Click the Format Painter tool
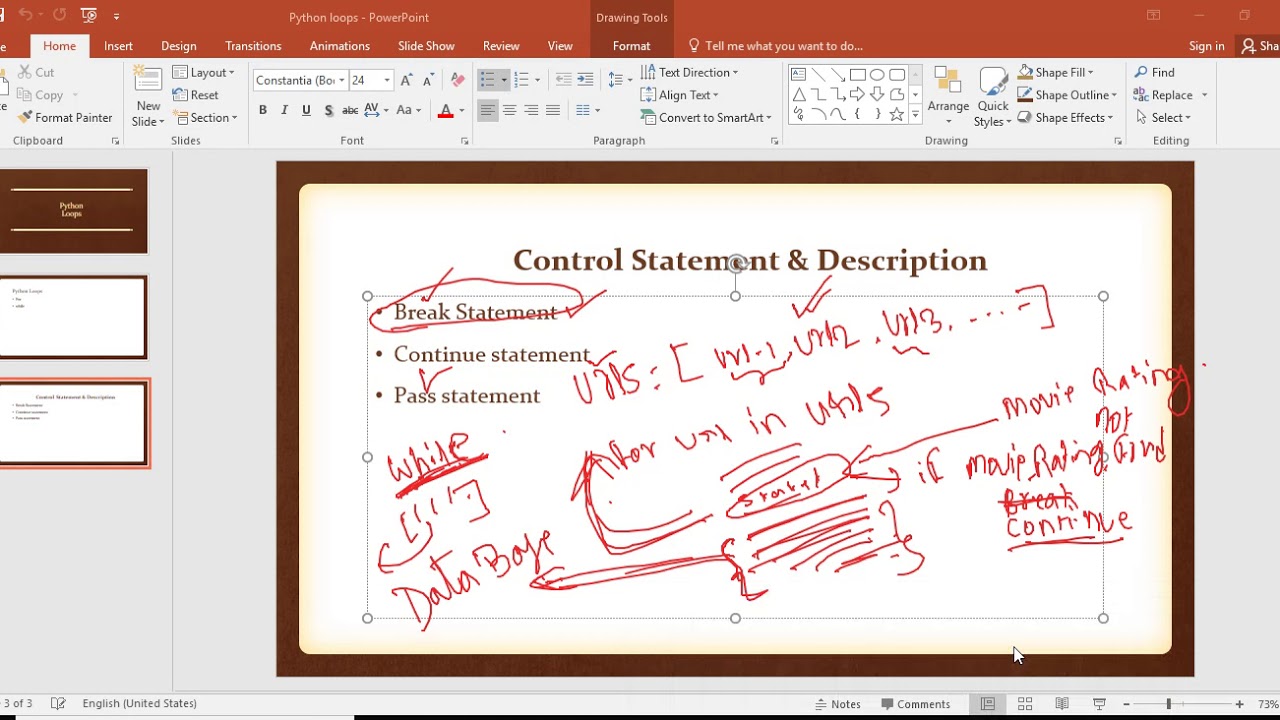Image resolution: width=1280 pixels, height=720 pixels. pyautogui.click(x=65, y=117)
